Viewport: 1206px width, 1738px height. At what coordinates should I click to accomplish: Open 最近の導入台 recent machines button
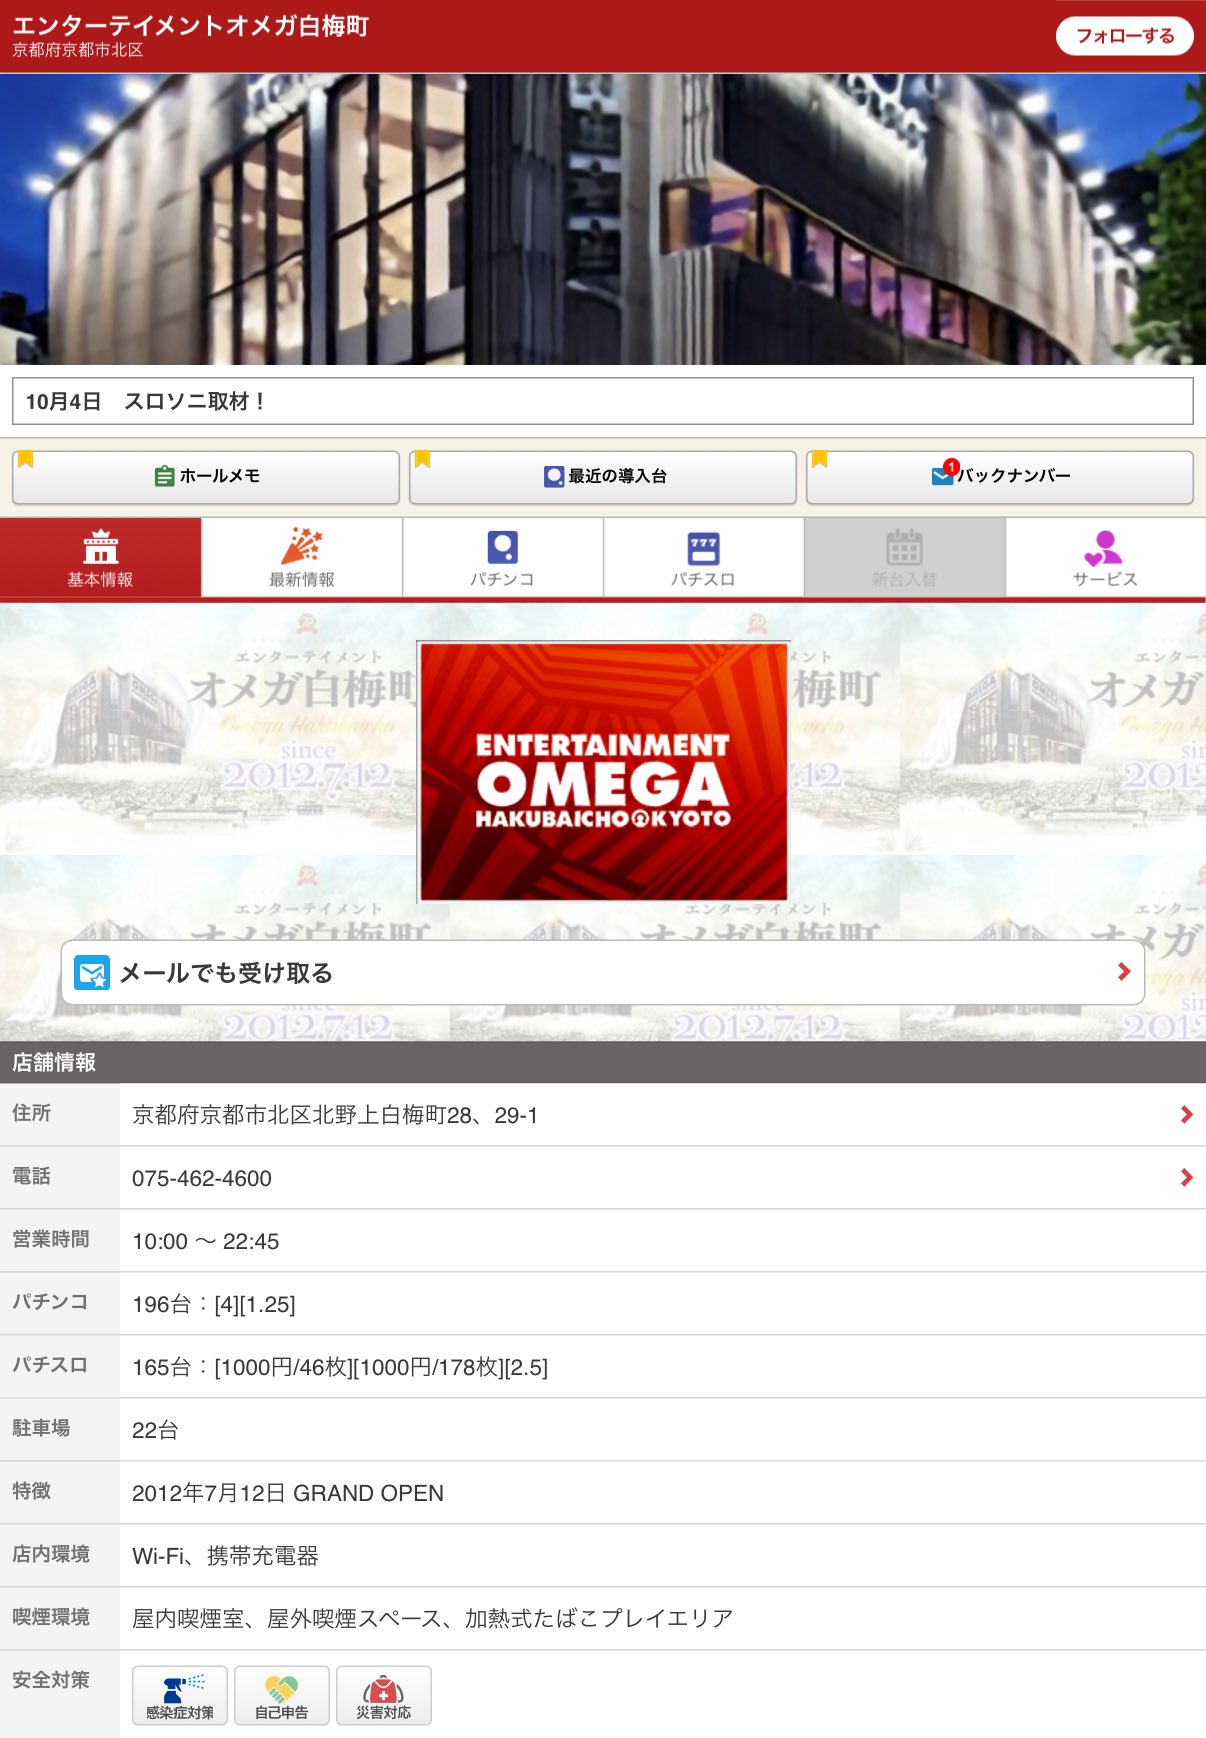[603, 477]
